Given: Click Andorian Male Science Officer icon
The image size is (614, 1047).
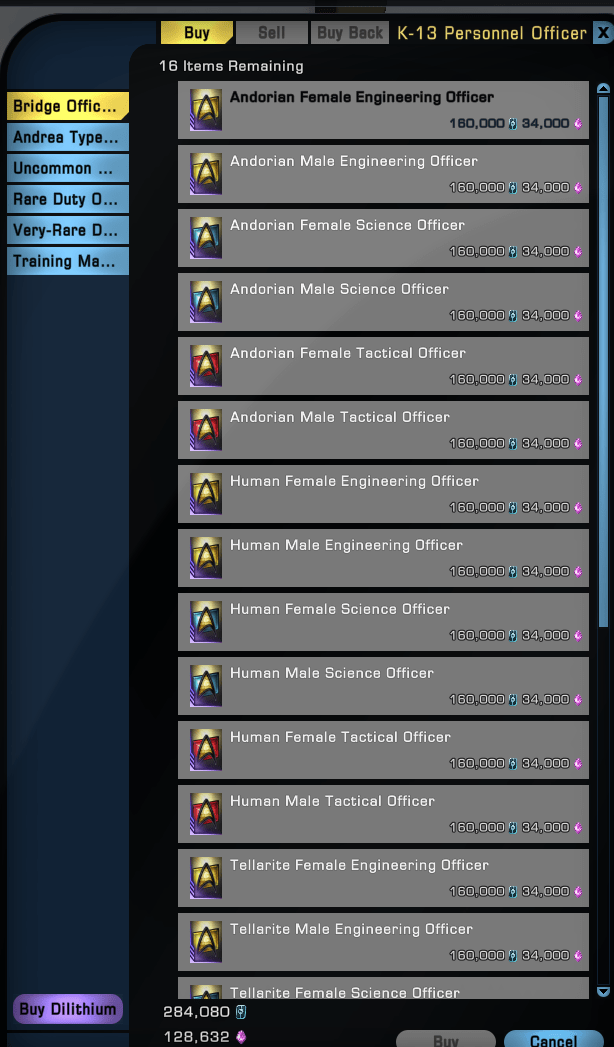Looking at the screenshot, I should coord(206,302).
